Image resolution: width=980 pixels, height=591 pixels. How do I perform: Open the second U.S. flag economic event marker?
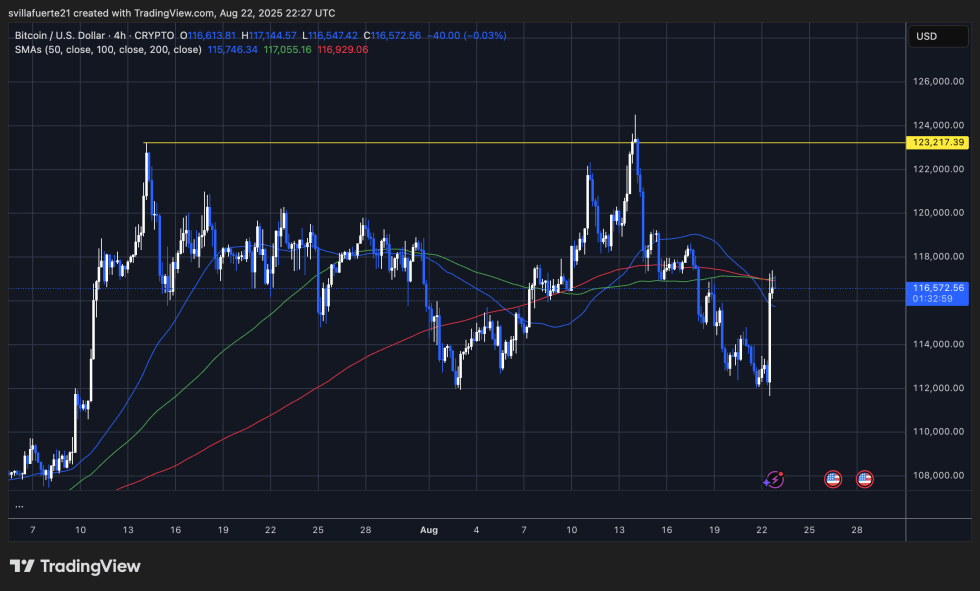pyautogui.click(x=864, y=478)
